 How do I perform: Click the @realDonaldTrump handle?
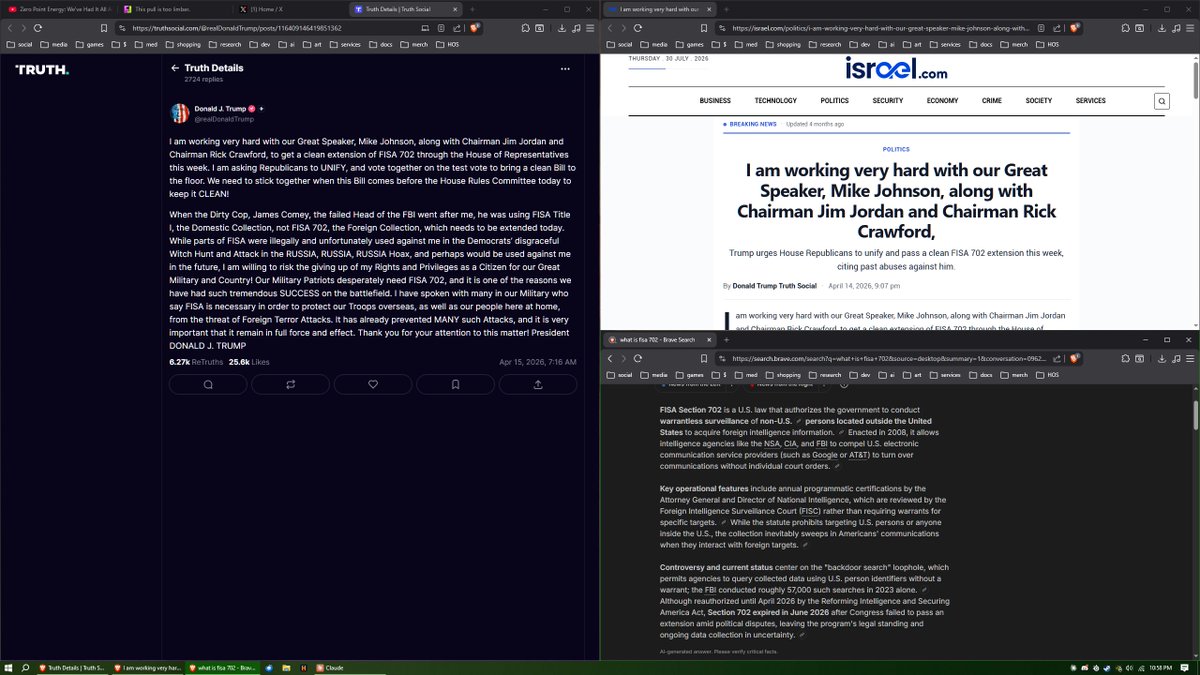(x=224, y=119)
